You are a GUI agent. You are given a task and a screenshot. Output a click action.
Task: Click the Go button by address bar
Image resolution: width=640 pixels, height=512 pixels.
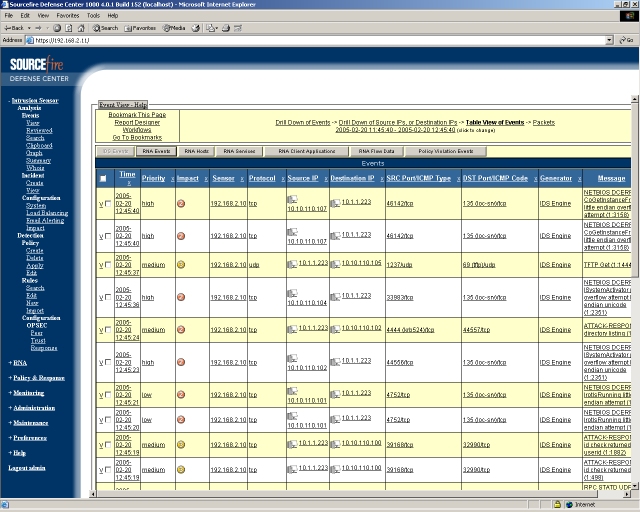(626, 40)
